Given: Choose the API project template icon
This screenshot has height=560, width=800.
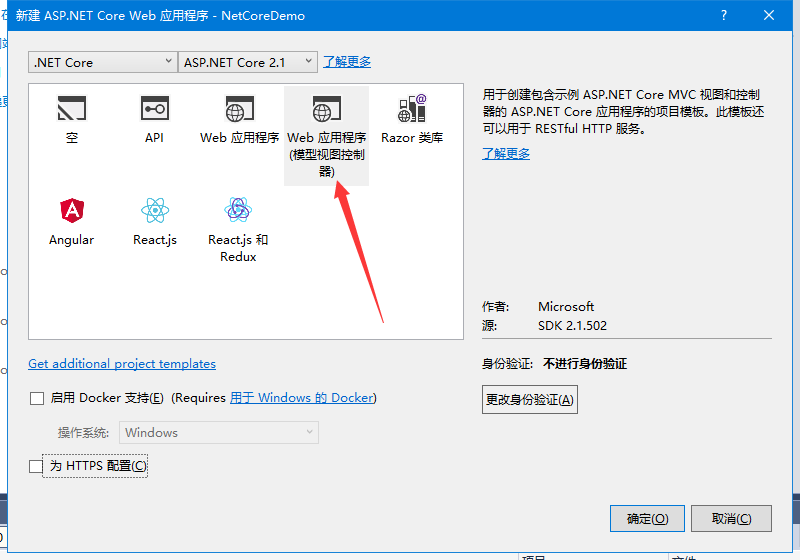Looking at the screenshot, I should tap(155, 108).
